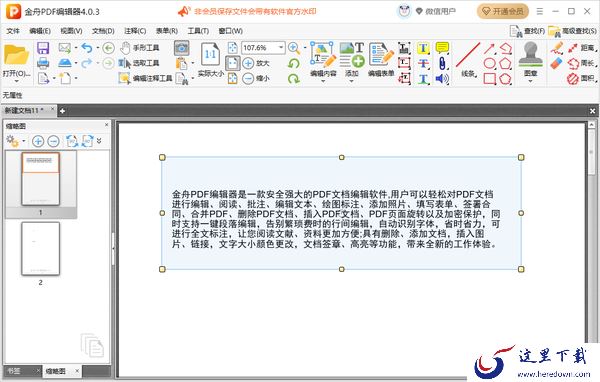Click the redo arrow icon
Viewport: 600px width, 382px height.
(87, 63)
